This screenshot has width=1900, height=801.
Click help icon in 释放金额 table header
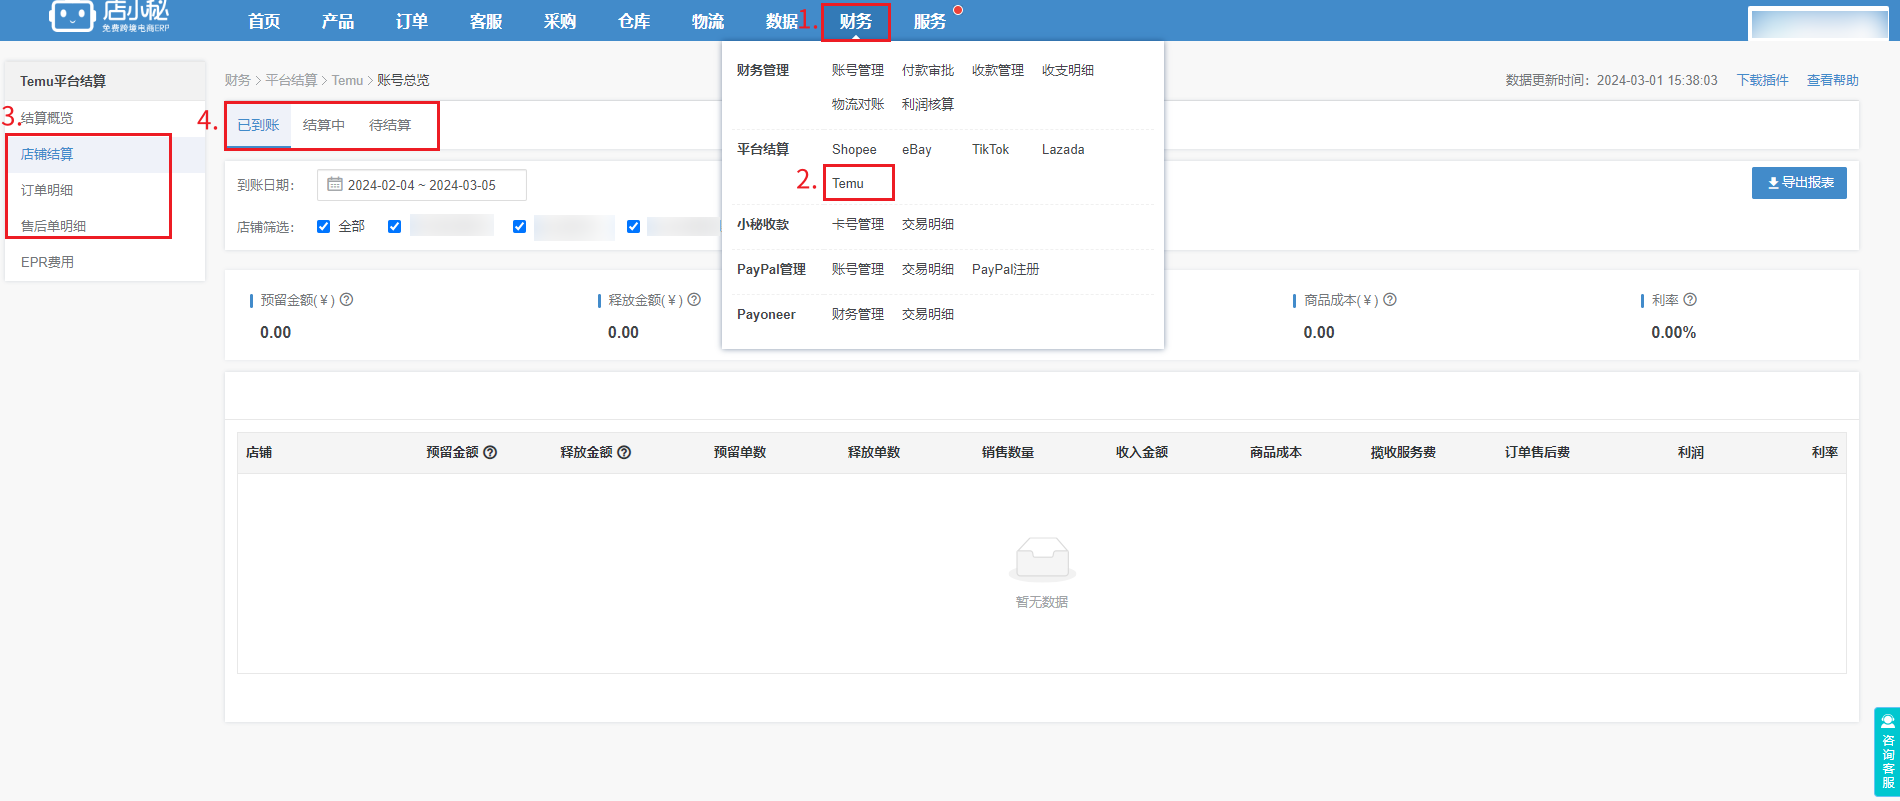tap(624, 452)
